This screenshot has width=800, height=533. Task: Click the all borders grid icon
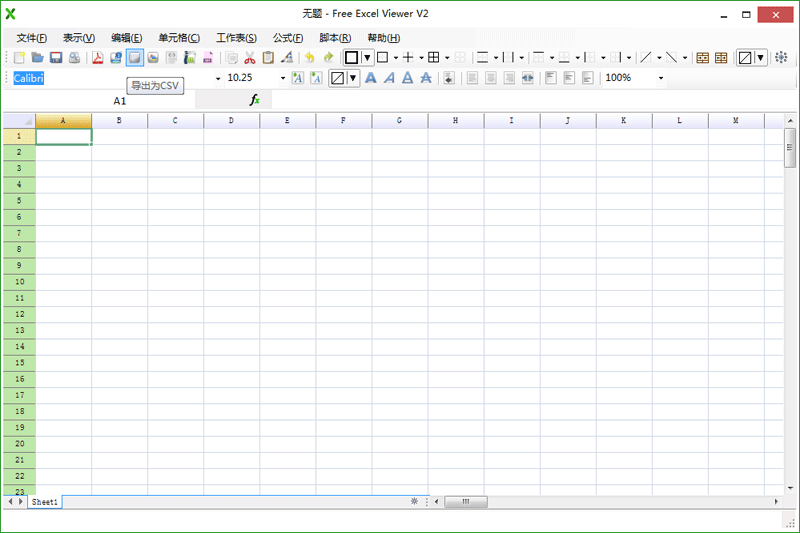click(434, 58)
